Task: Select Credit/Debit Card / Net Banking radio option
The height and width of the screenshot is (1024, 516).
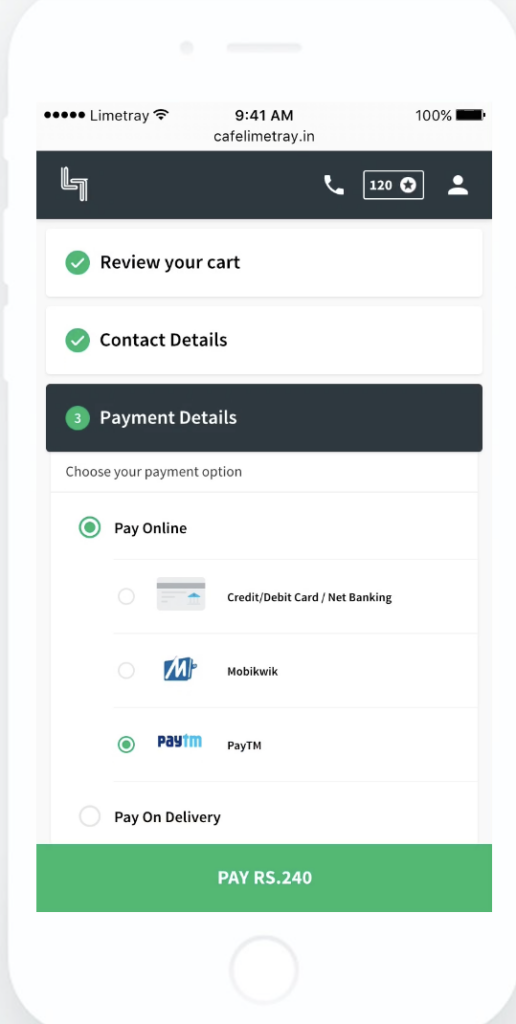Action: click(x=126, y=596)
